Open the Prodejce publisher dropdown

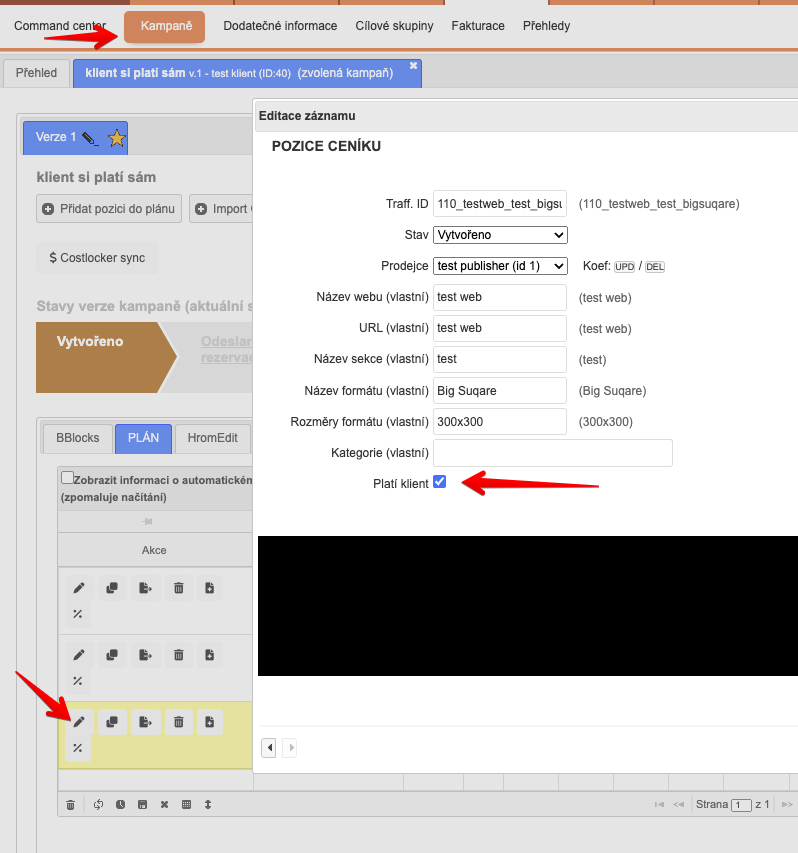click(x=500, y=266)
